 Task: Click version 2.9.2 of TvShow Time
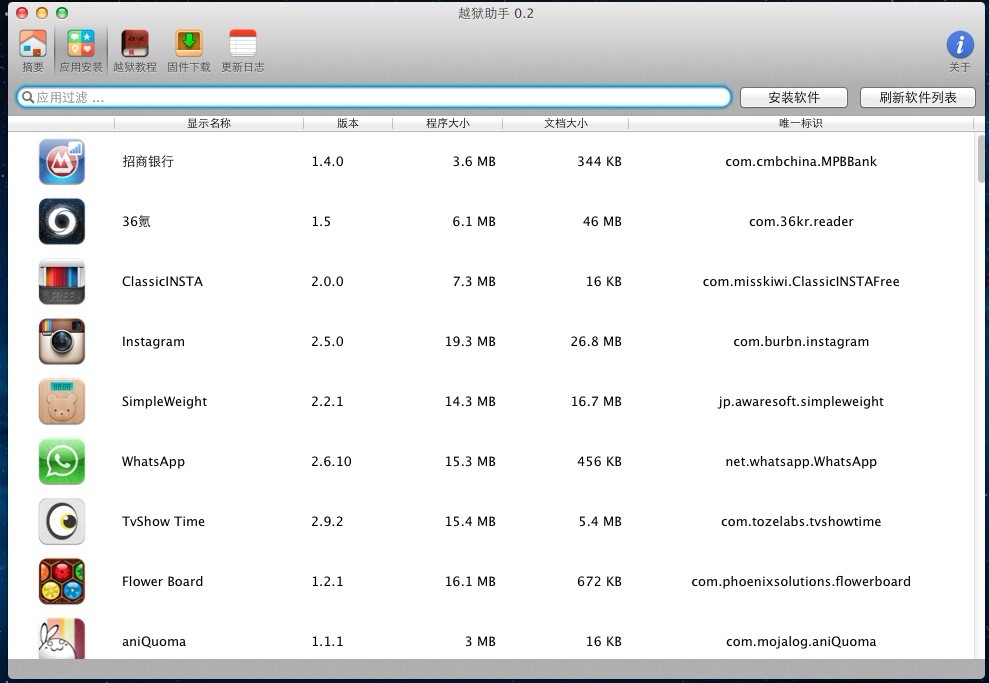click(327, 522)
